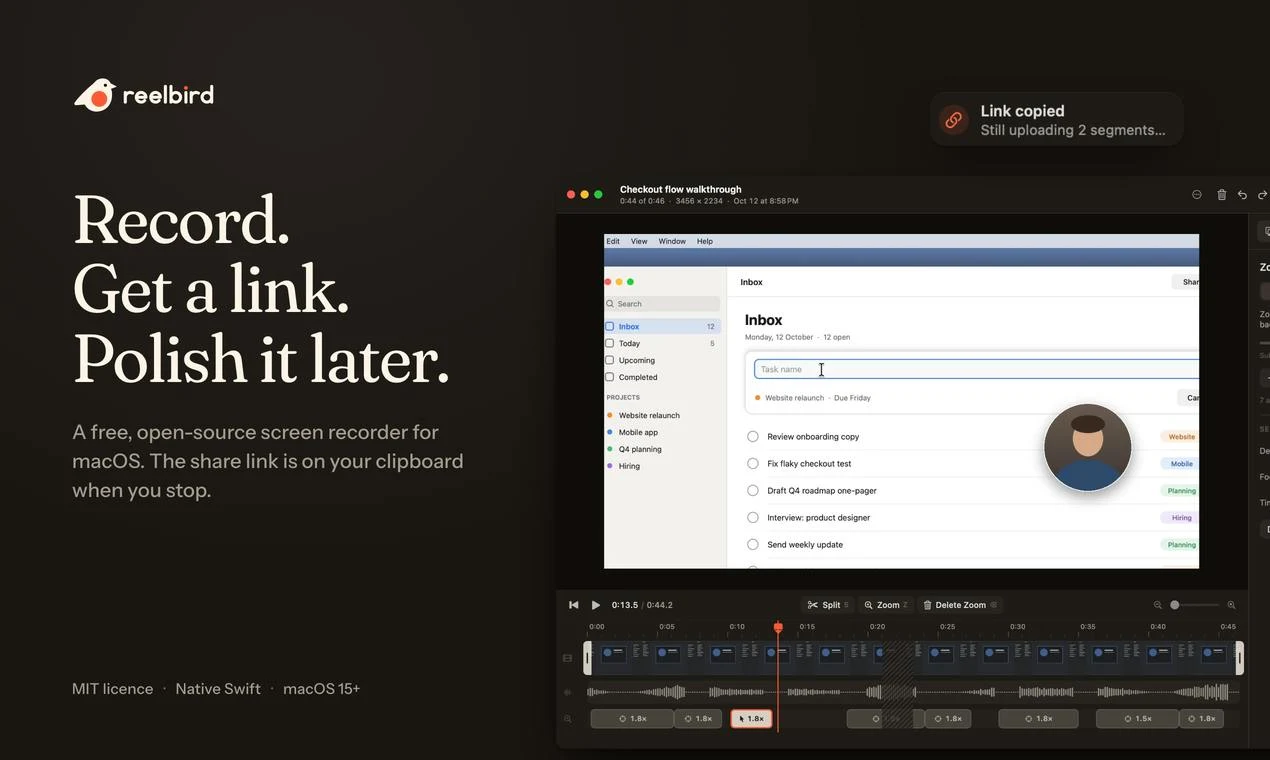The height and width of the screenshot is (760, 1270).
Task: Click the link icon in the Link copied toast
Action: tap(954, 120)
